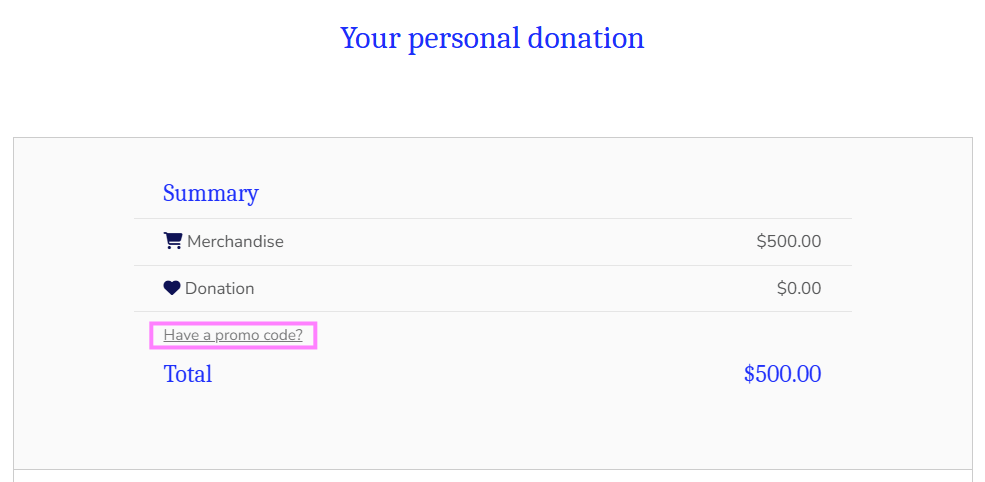This screenshot has height=482, width=985.
Task: Select the Summary section heading
Action: click(211, 193)
